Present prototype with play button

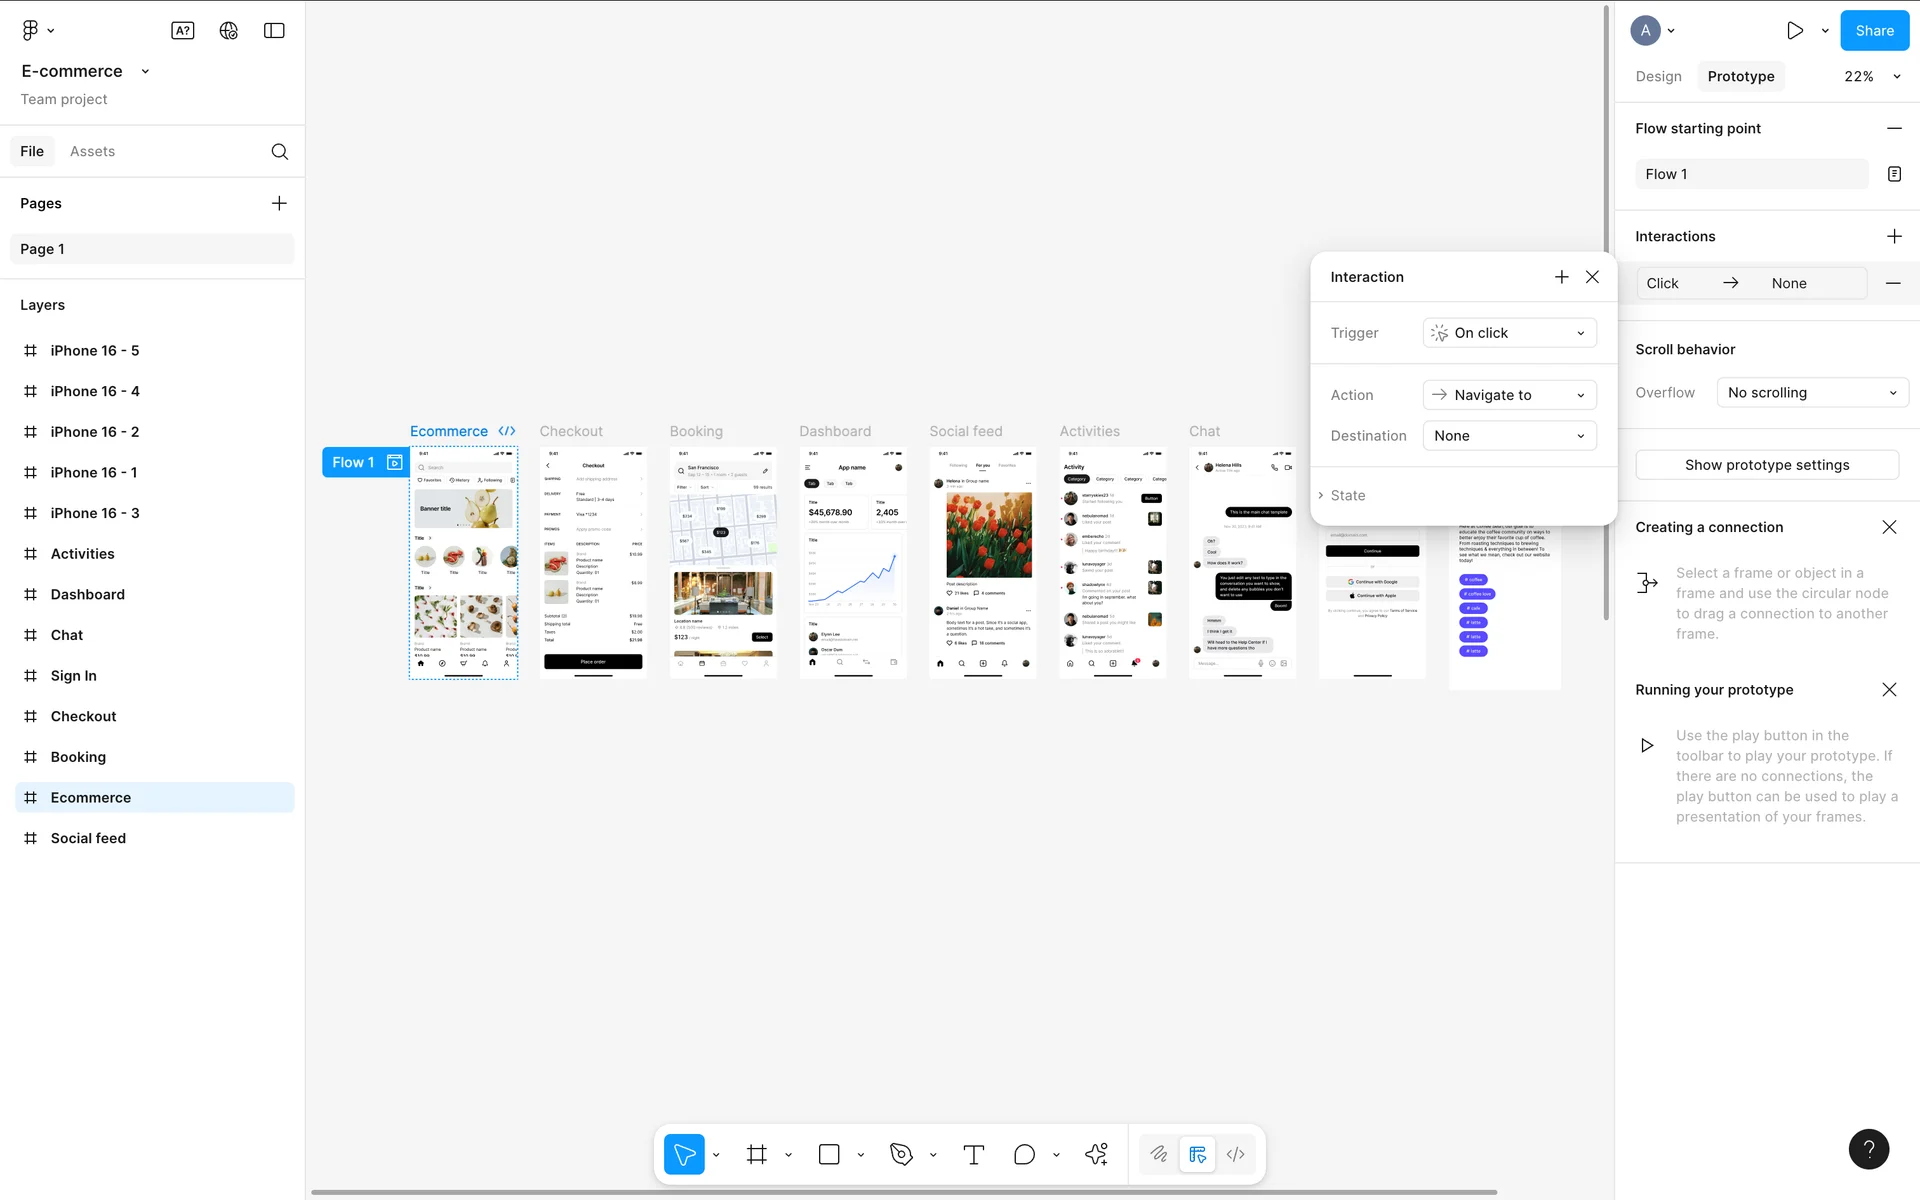[1795, 31]
